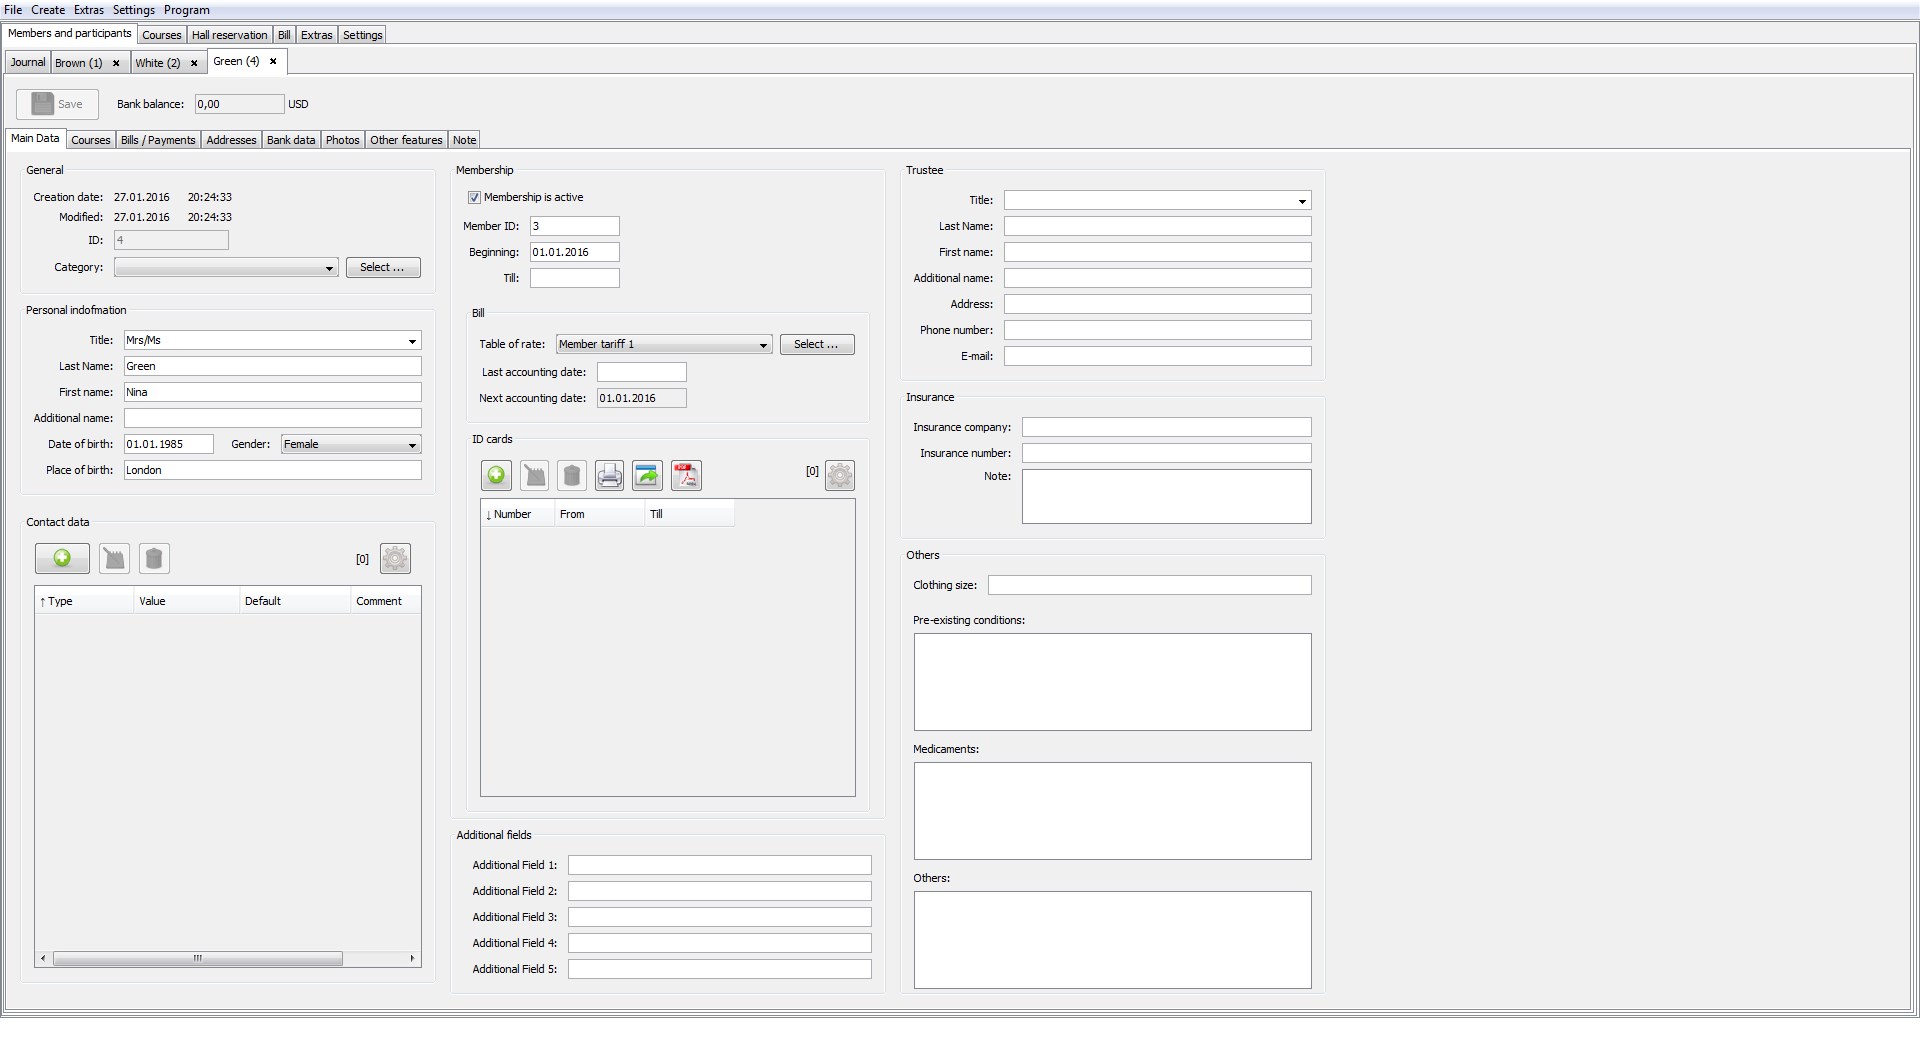Click the First name field containing Nina
The image size is (1920, 1040).
pos(272,393)
